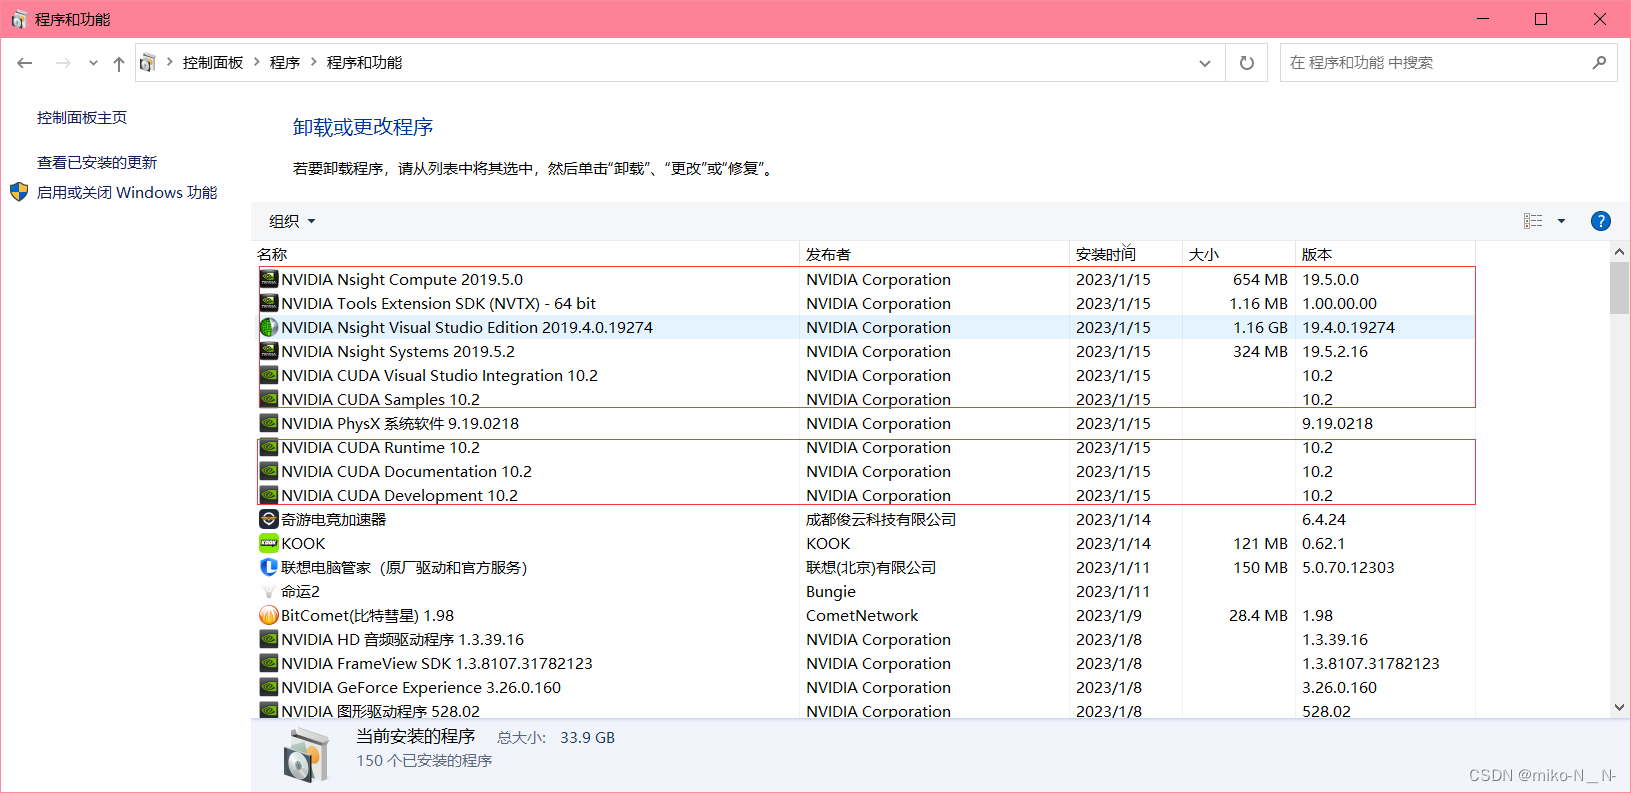This screenshot has height=793, width=1631.
Task: Open 查看已安装的更新 link
Action: (97, 163)
